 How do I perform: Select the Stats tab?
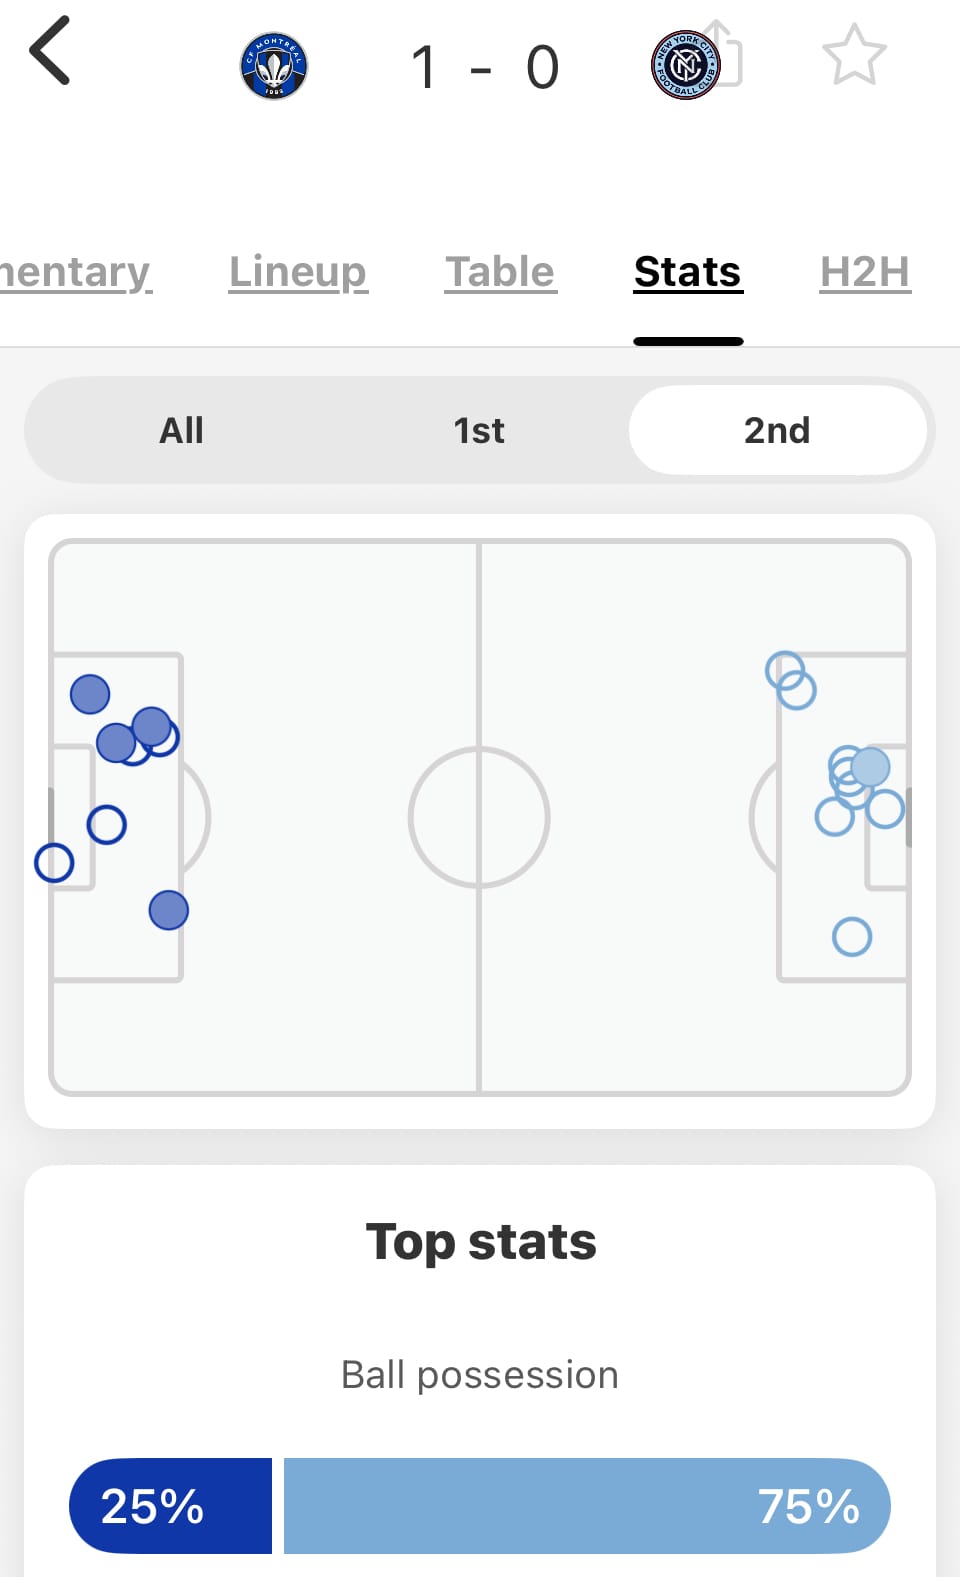tap(688, 272)
